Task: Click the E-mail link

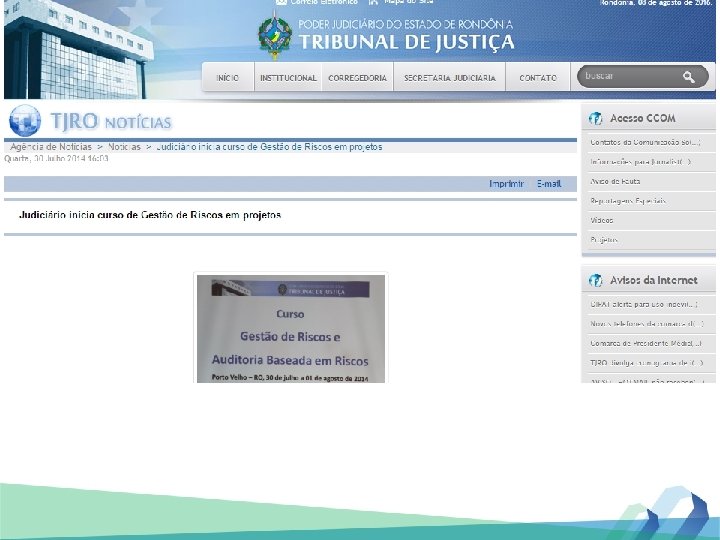Action: click(549, 184)
